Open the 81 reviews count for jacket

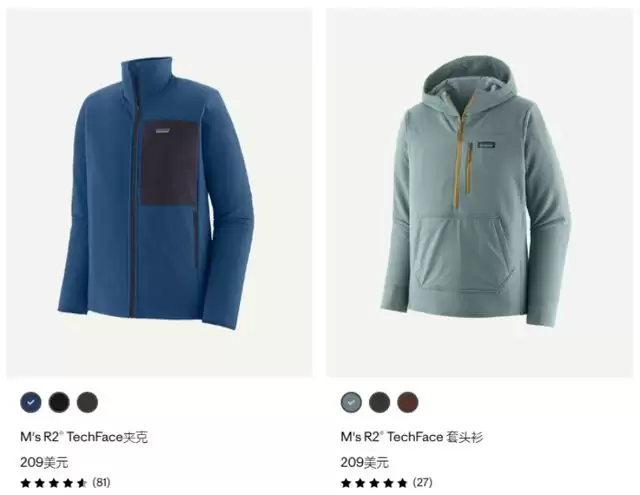tap(101, 482)
